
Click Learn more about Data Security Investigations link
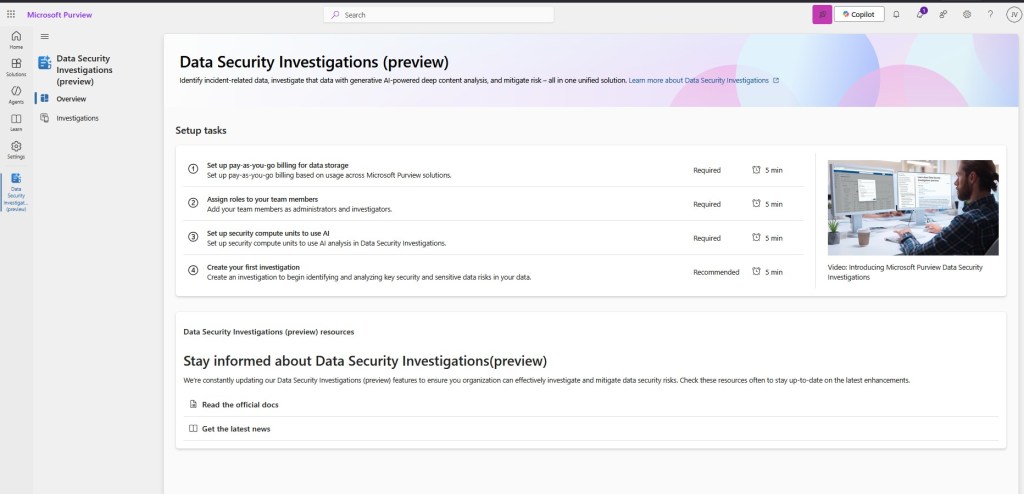tap(699, 80)
